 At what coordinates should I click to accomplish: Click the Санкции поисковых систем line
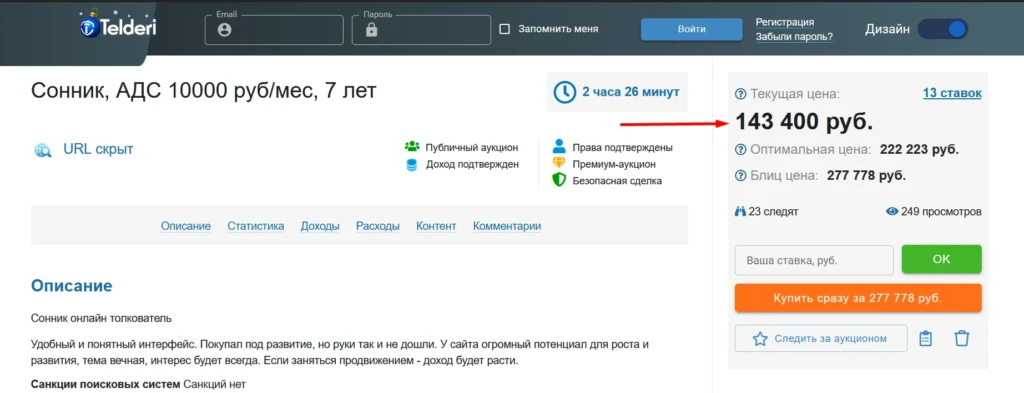click(x=138, y=384)
